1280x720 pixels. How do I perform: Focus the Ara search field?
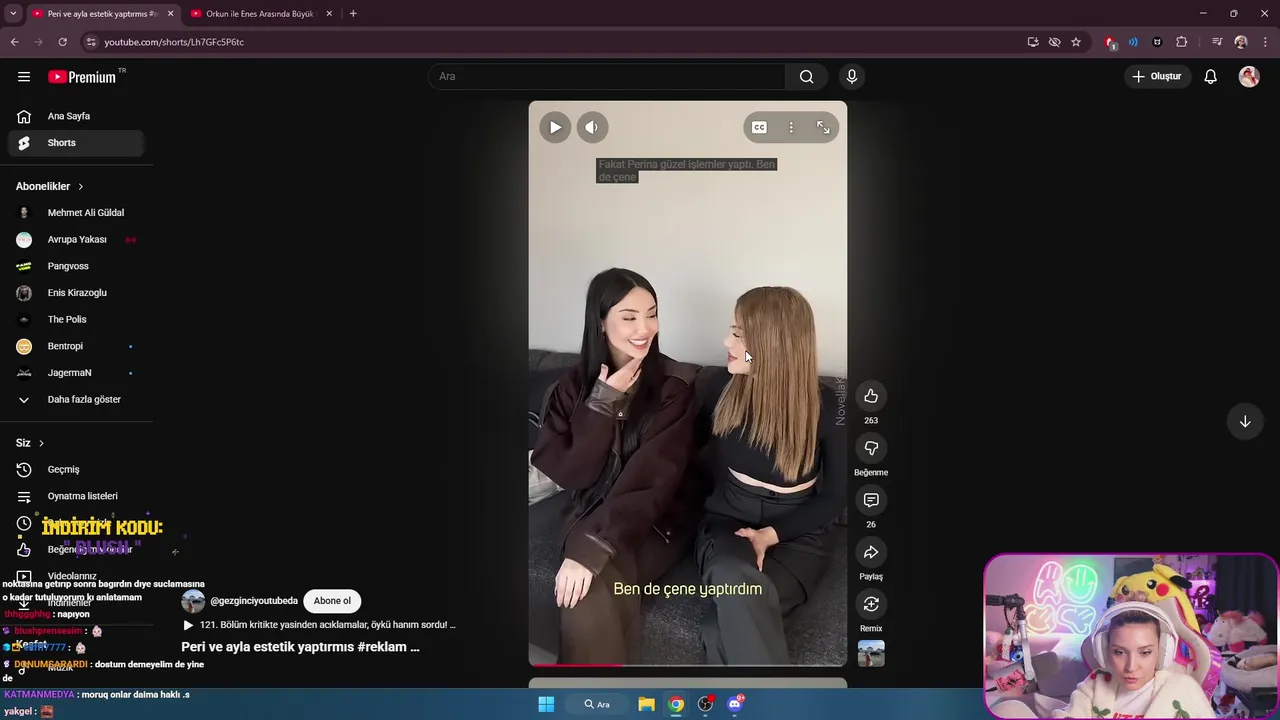coord(608,77)
